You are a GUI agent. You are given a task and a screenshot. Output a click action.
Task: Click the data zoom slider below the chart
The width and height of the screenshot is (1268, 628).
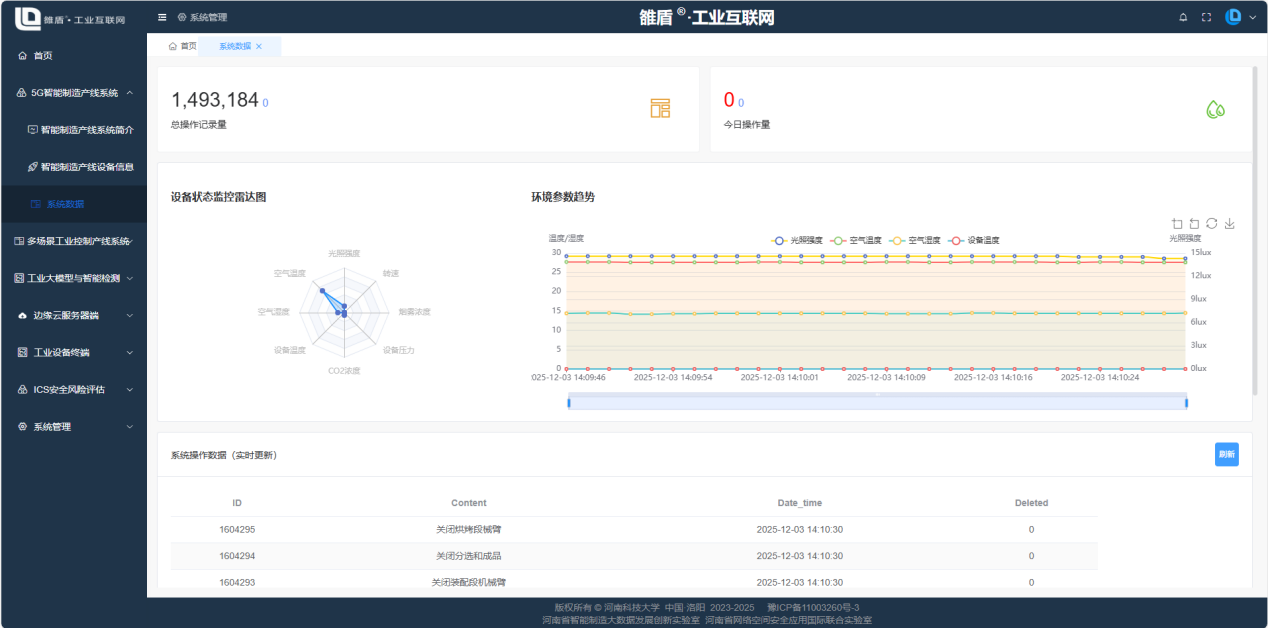(x=877, y=400)
